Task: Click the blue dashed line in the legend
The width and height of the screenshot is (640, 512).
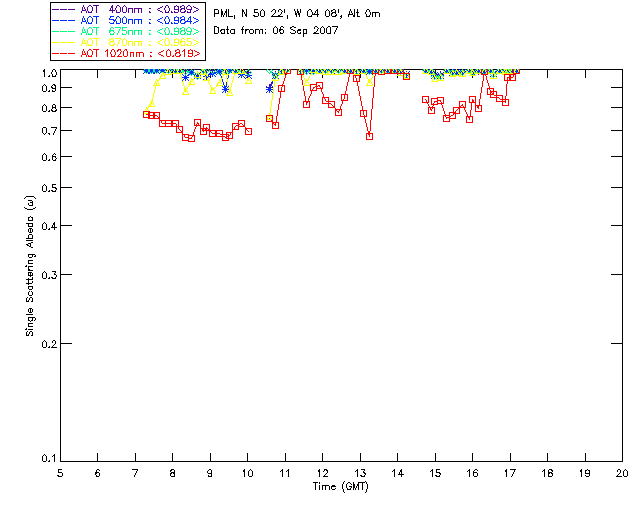Action: (63, 20)
